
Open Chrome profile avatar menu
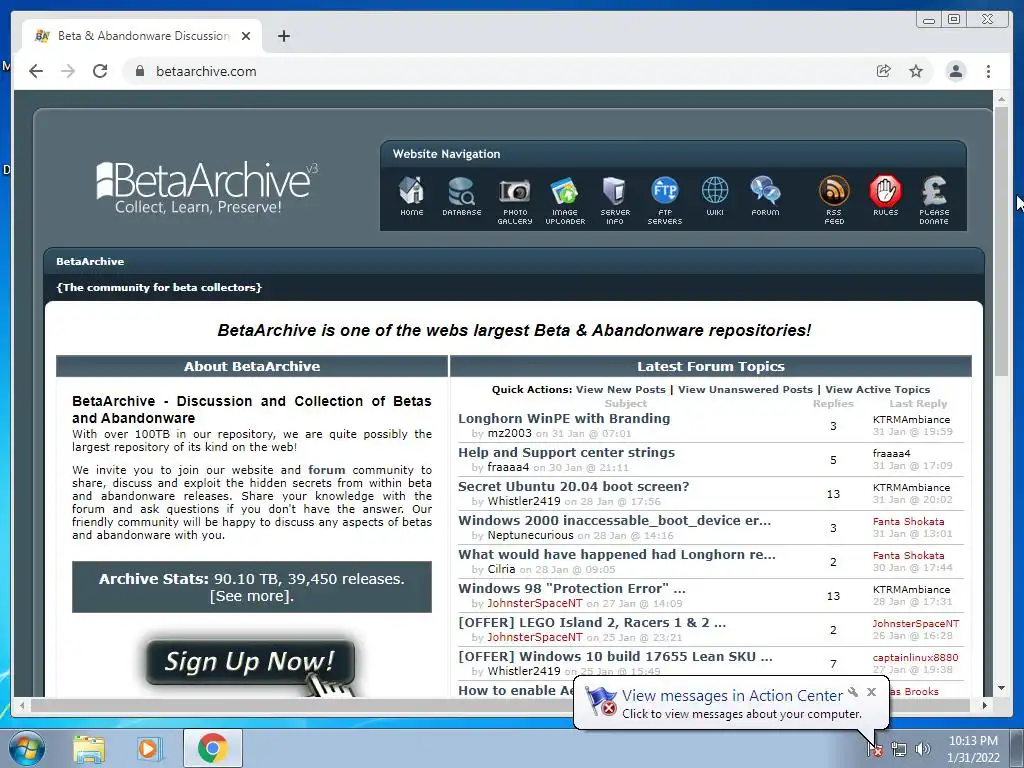coord(955,71)
